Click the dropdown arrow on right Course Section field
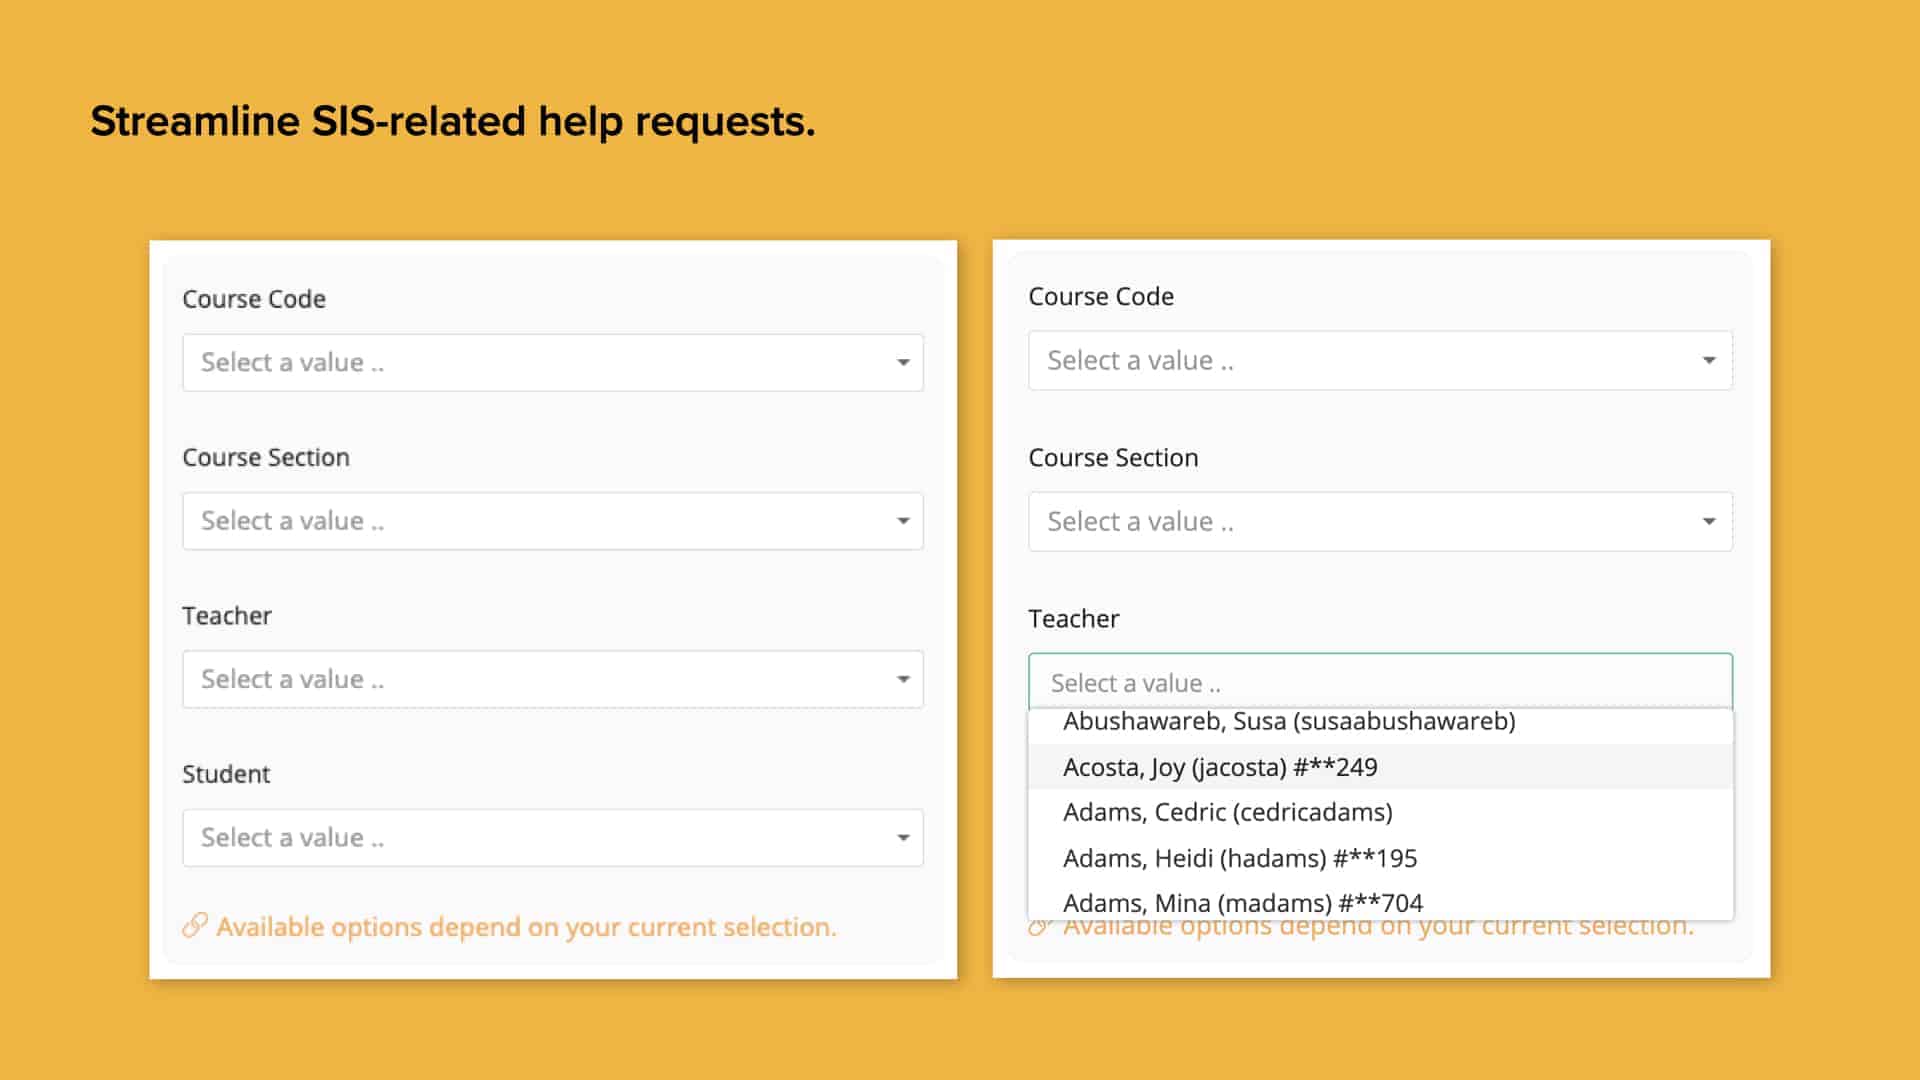The image size is (1920, 1080). click(x=1710, y=521)
